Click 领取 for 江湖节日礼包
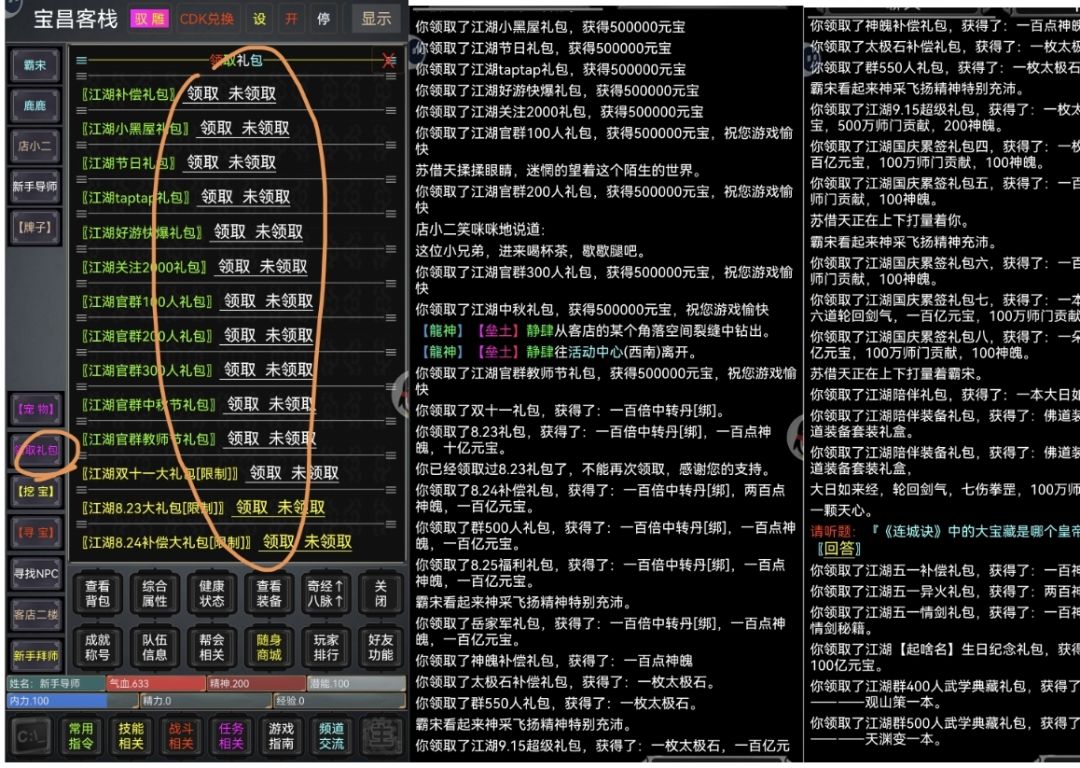This screenshot has width=1080, height=768. pos(202,163)
